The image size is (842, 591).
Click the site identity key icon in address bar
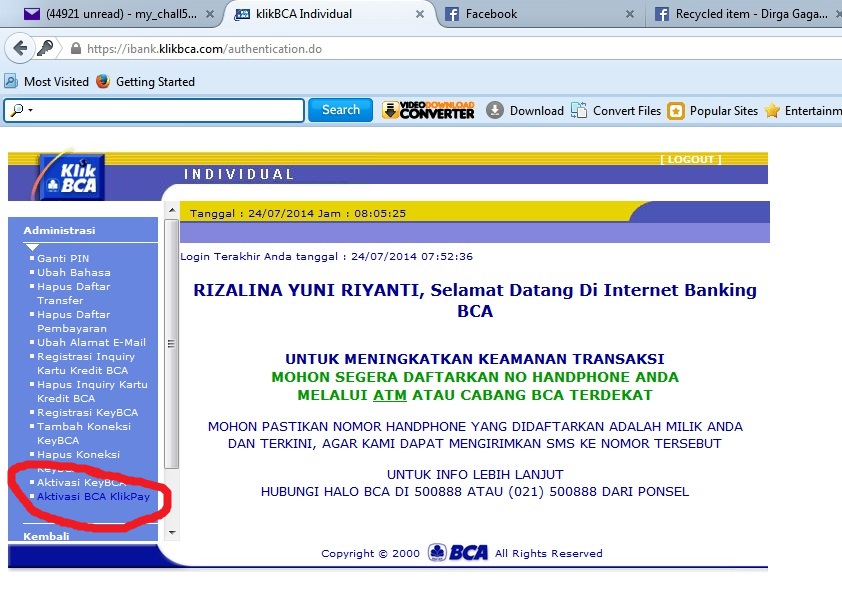pos(45,47)
